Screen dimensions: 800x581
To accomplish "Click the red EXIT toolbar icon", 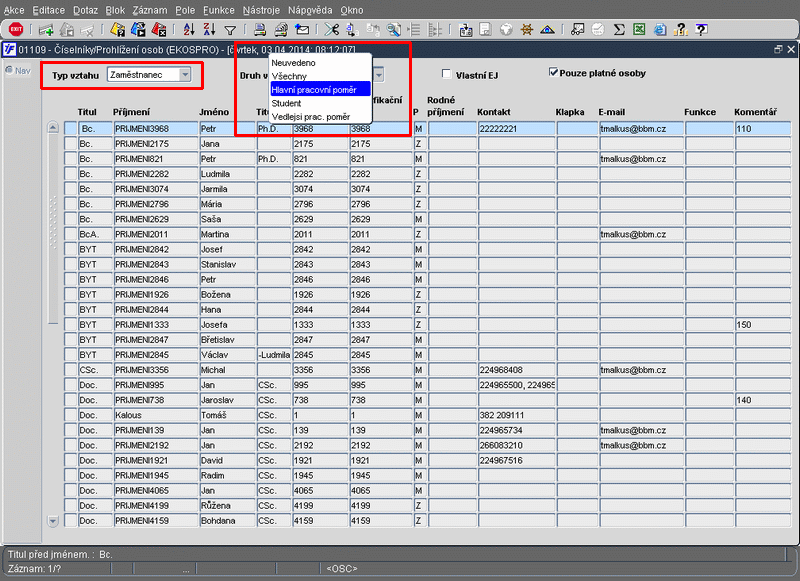I will point(16,30).
